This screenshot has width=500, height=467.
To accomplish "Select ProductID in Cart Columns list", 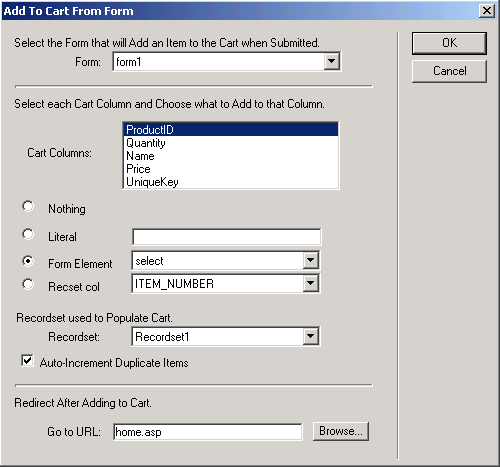I will [231, 129].
